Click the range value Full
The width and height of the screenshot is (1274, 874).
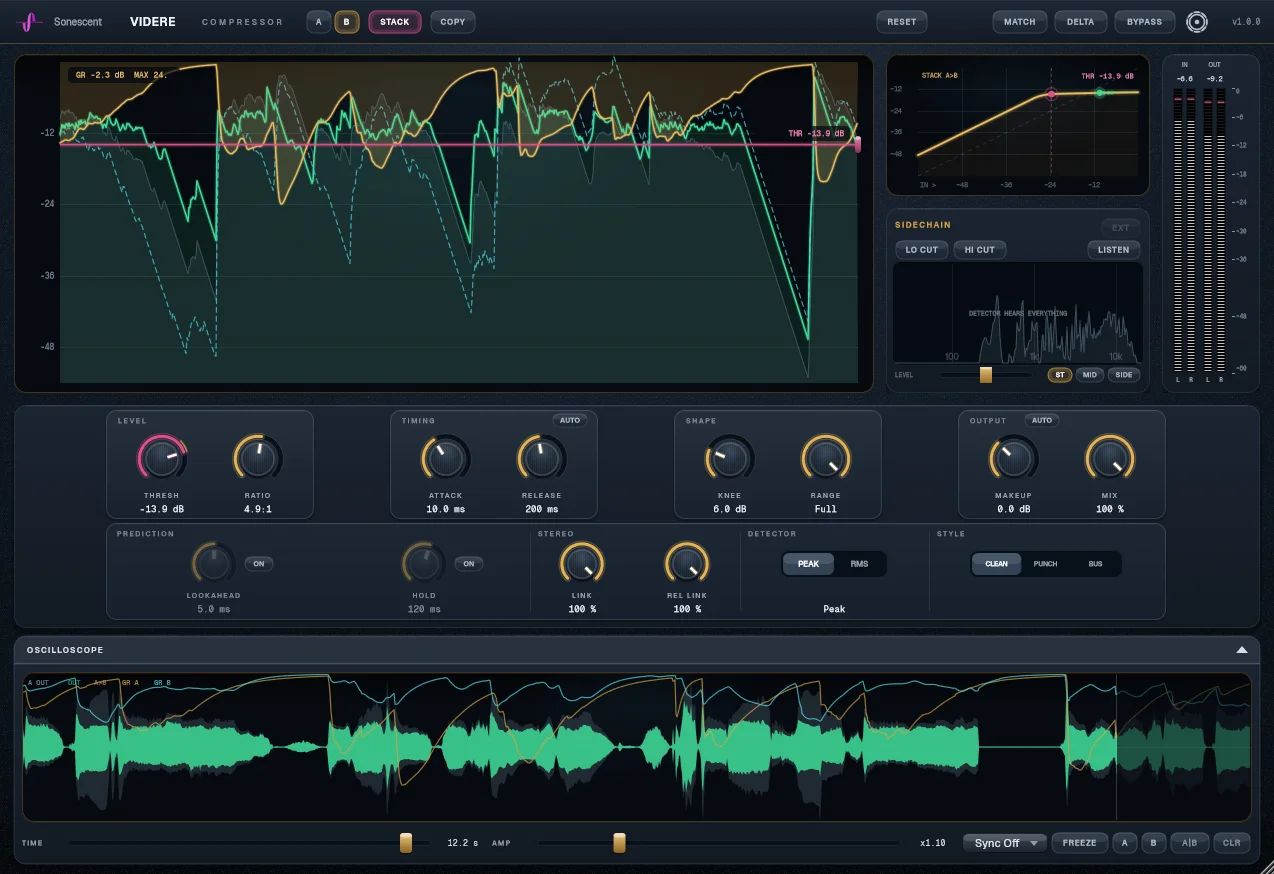(x=825, y=509)
